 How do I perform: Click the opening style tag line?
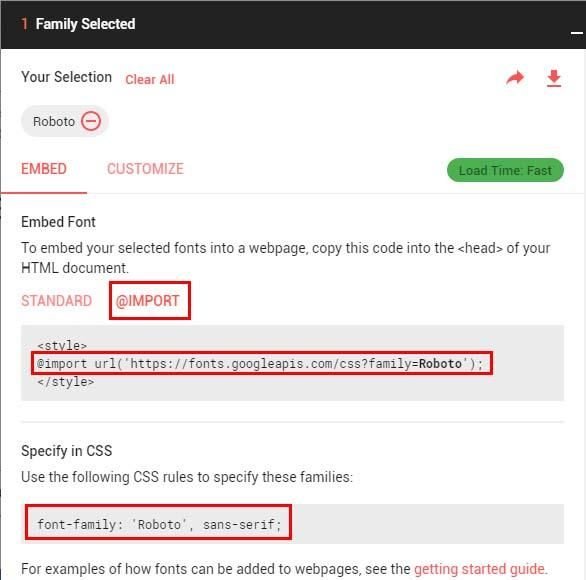tap(62, 345)
